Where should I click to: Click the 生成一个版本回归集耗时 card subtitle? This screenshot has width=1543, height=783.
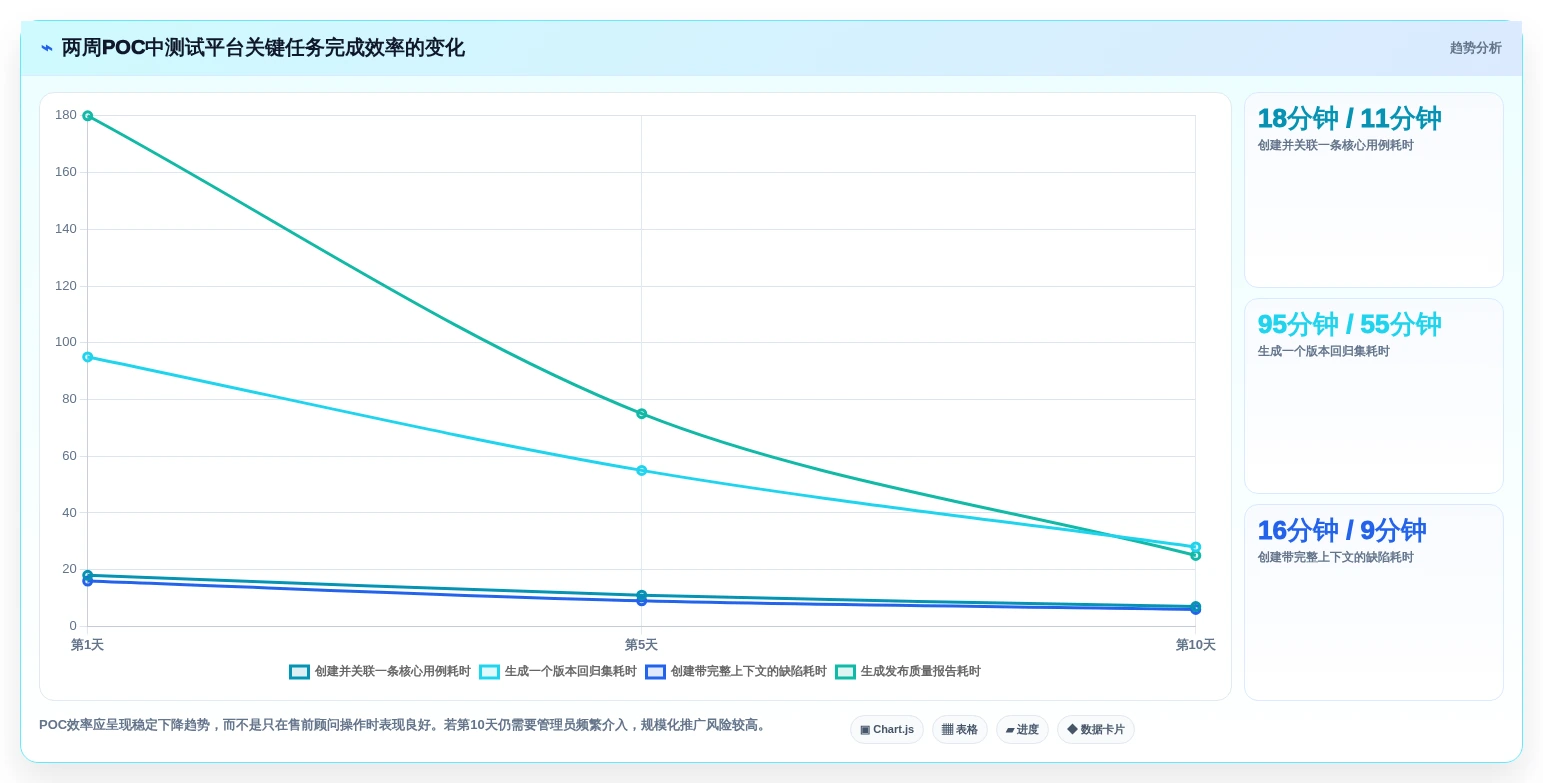point(1323,351)
